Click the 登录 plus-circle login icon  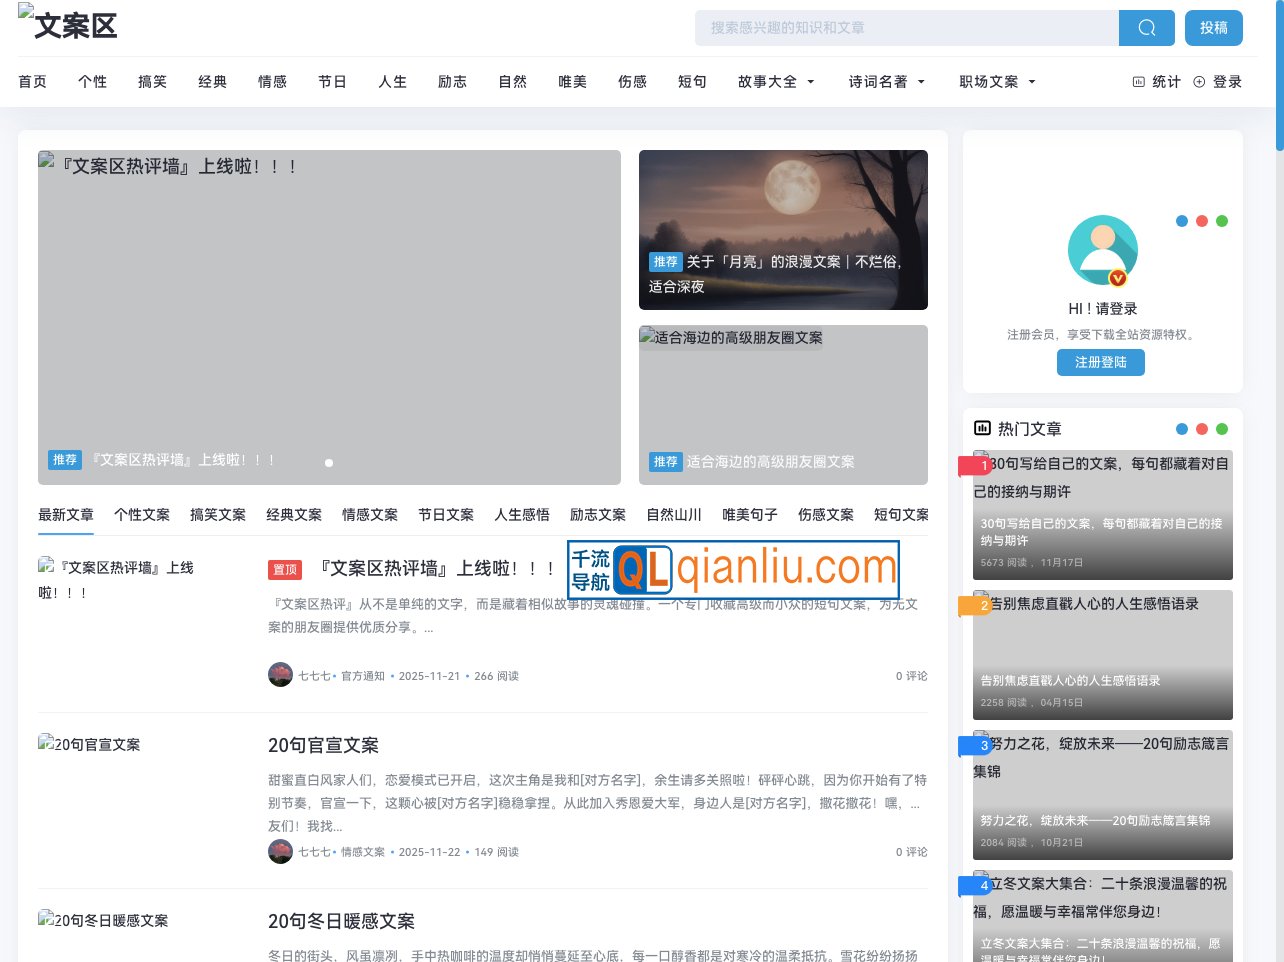tap(1201, 81)
